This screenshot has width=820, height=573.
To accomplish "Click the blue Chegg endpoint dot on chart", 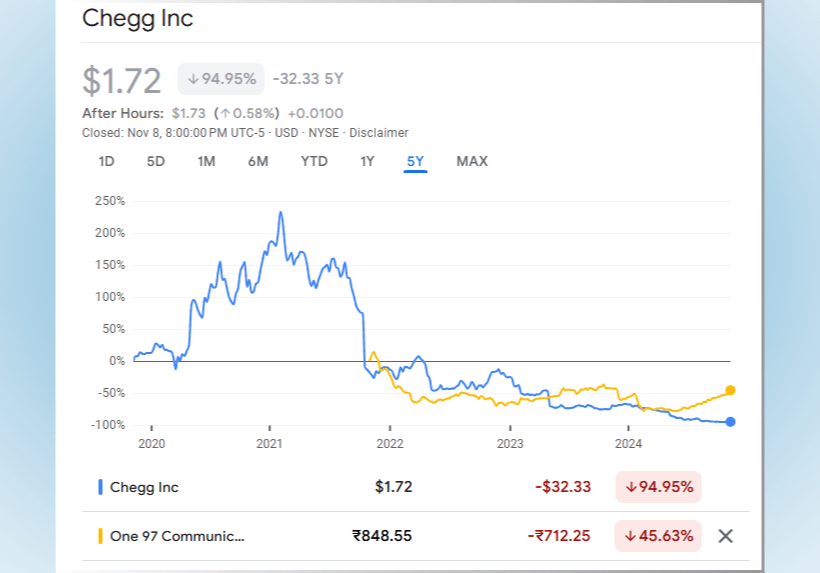I will 731,421.
